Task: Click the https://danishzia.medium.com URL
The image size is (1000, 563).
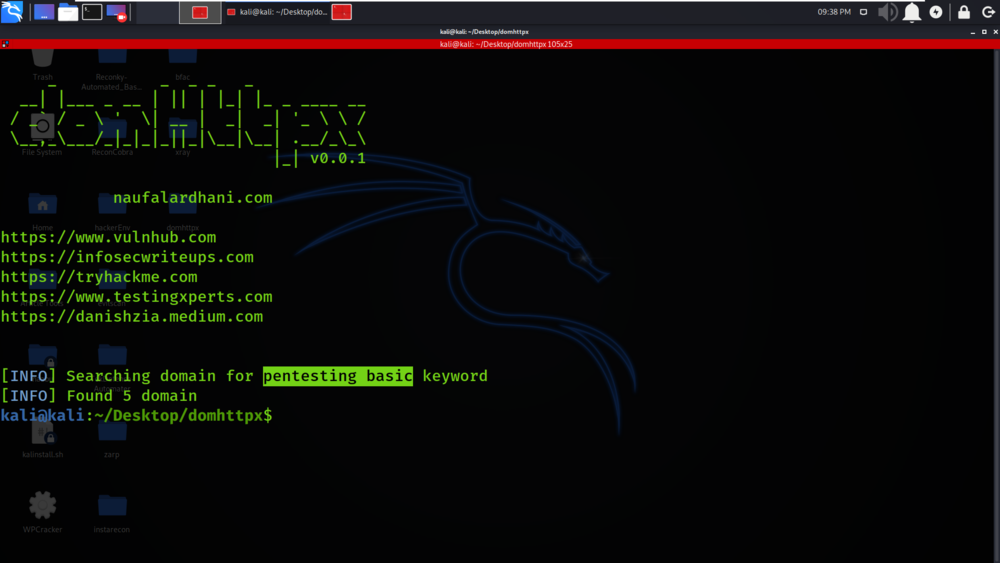Action: (131, 316)
